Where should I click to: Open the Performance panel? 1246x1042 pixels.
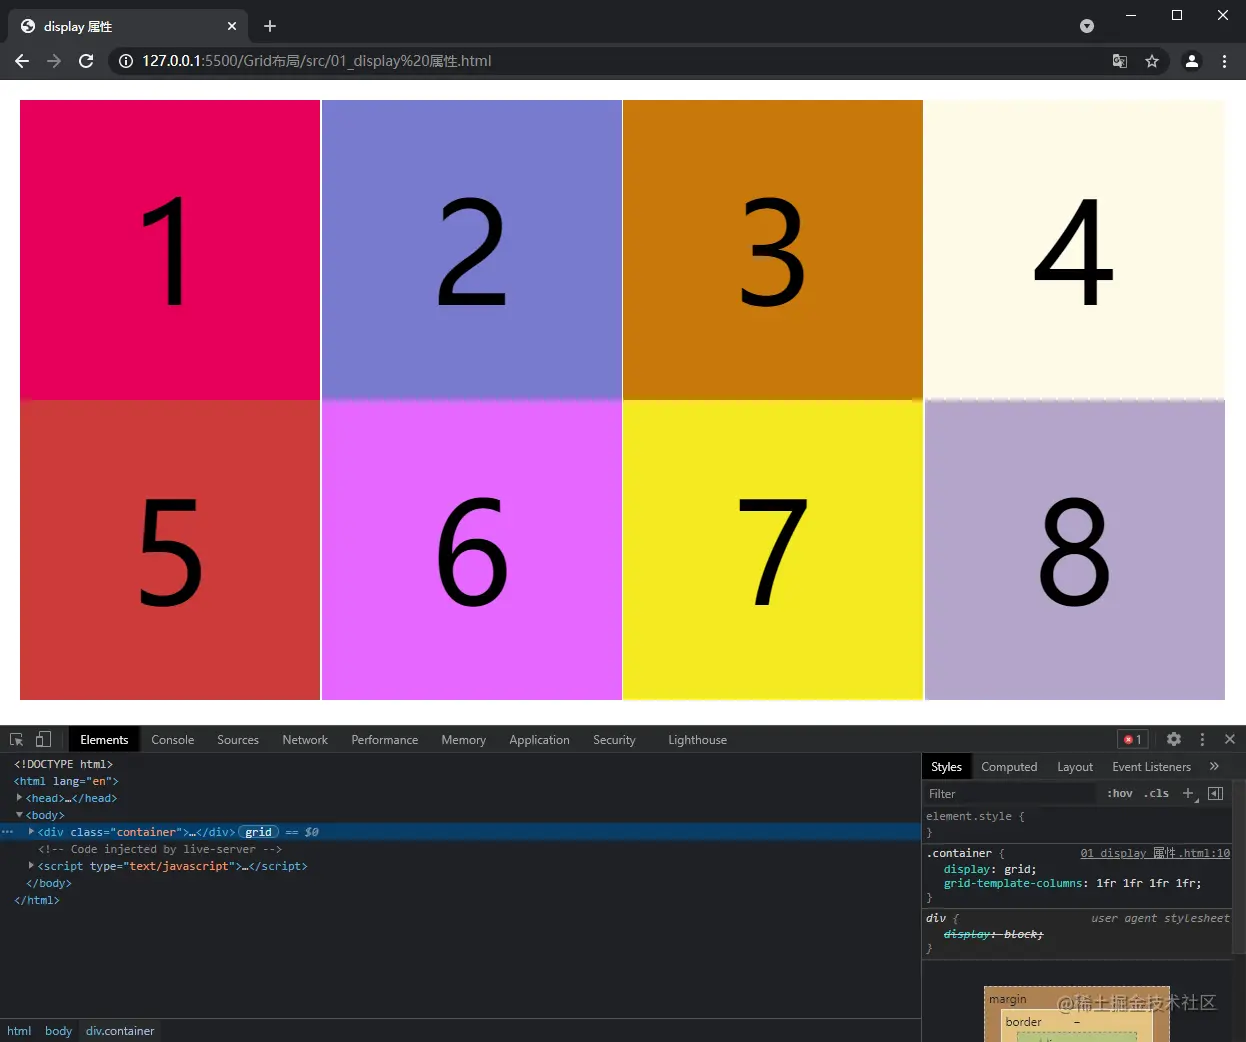click(x=385, y=740)
